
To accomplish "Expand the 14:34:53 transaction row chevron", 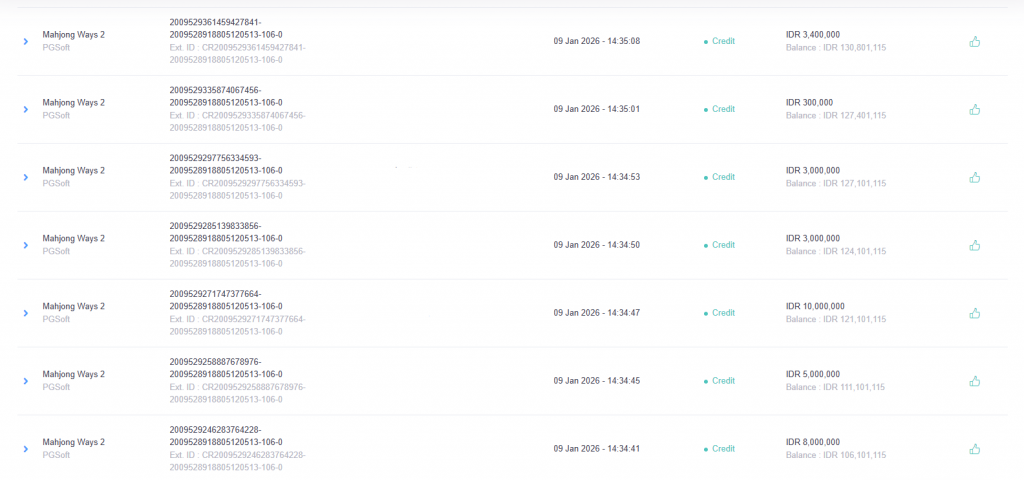I will pyautogui.click(x=26, y=177).
